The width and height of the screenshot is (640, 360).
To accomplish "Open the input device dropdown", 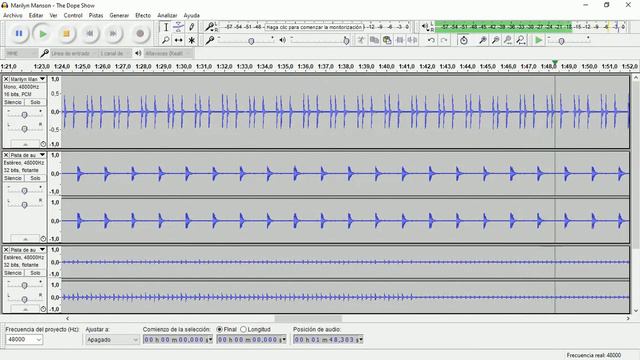I will [x=74, y=53].
